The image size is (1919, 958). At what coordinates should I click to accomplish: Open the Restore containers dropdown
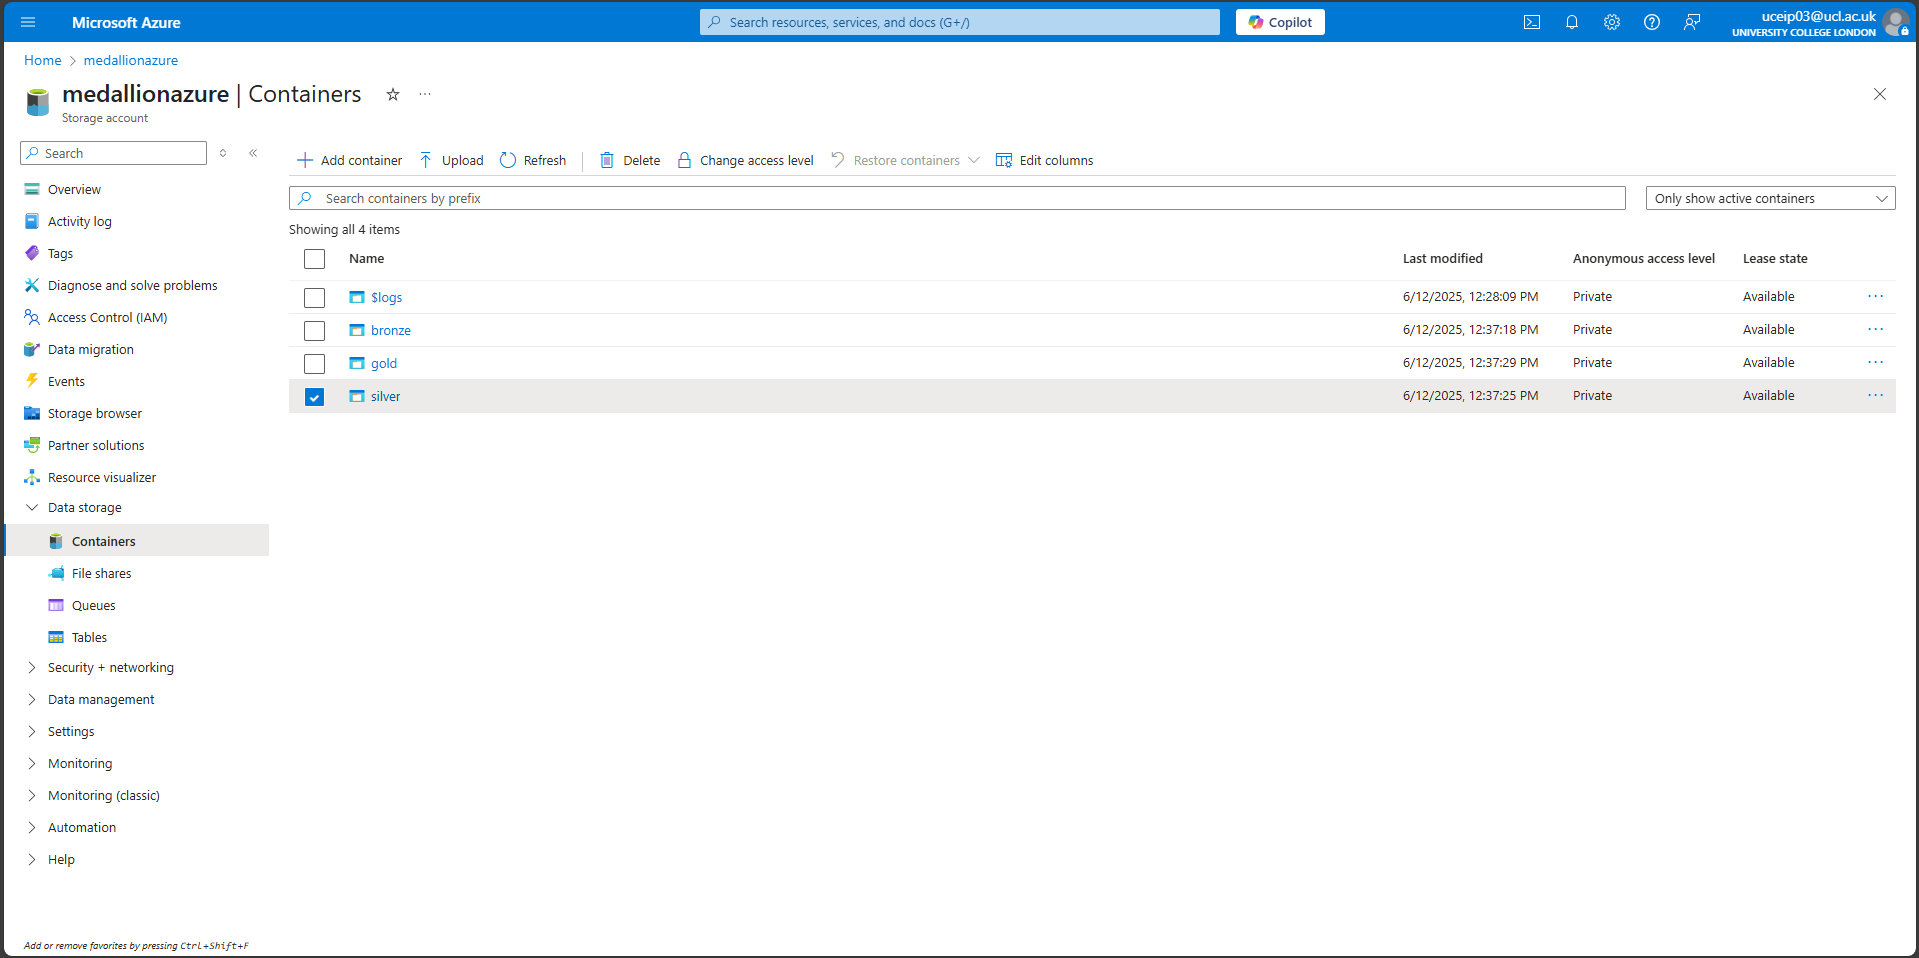point(905,160)
